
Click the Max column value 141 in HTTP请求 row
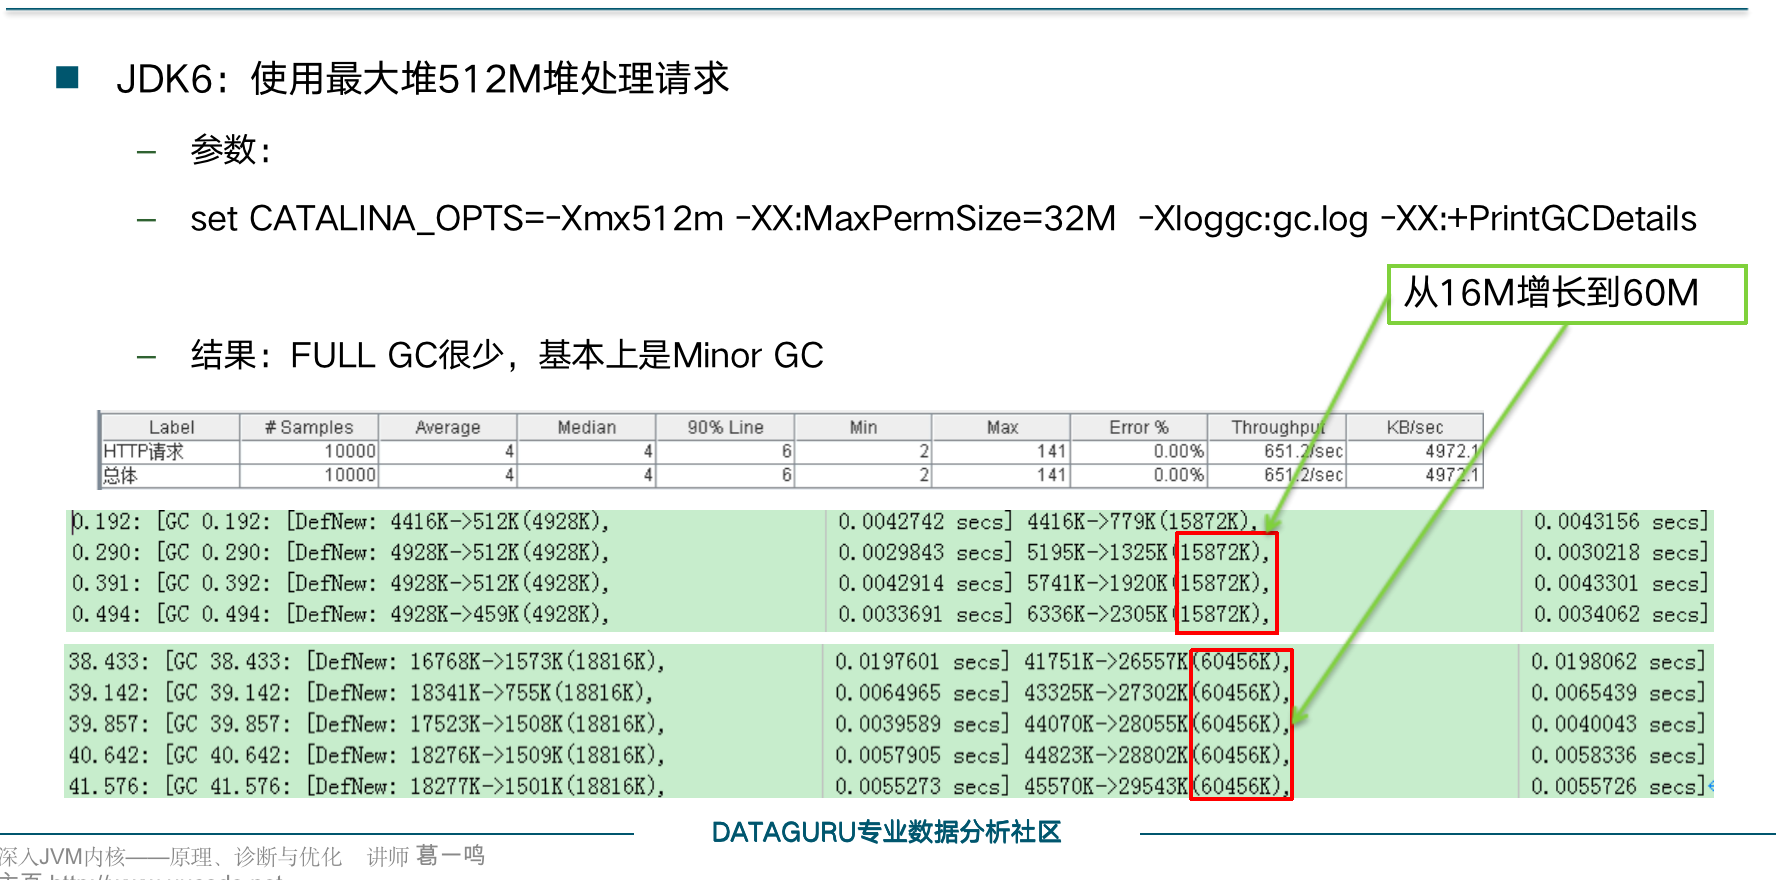click(1051, 451)
